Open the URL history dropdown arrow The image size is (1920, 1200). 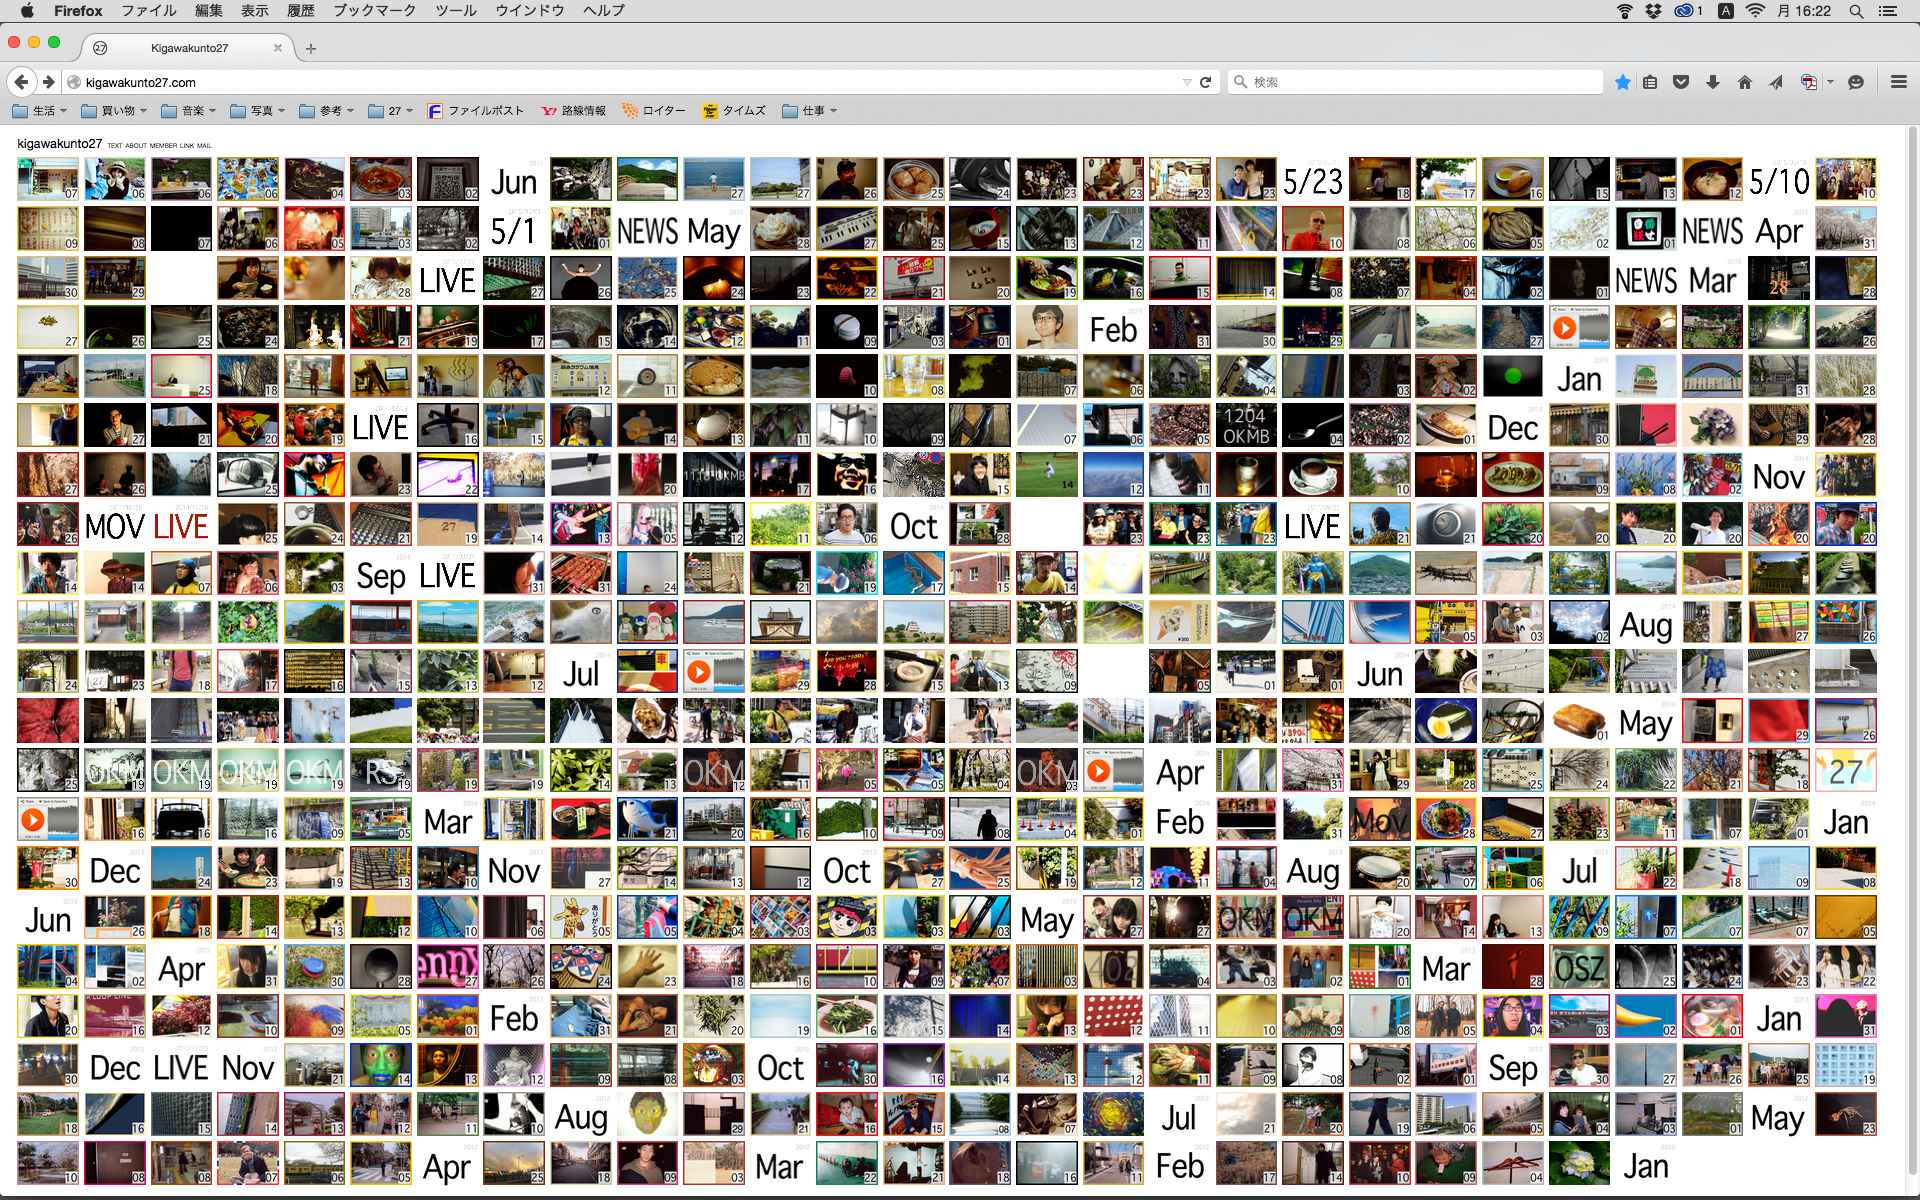click(1186, 82)
